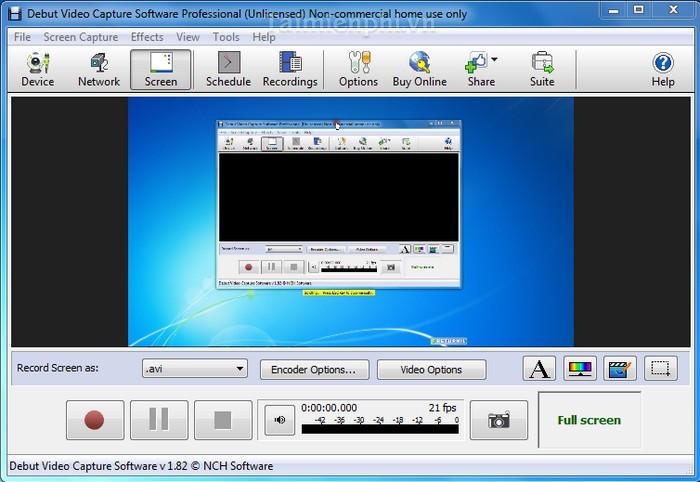Click the Share thumbs-up icon

[x=476, y=62]
